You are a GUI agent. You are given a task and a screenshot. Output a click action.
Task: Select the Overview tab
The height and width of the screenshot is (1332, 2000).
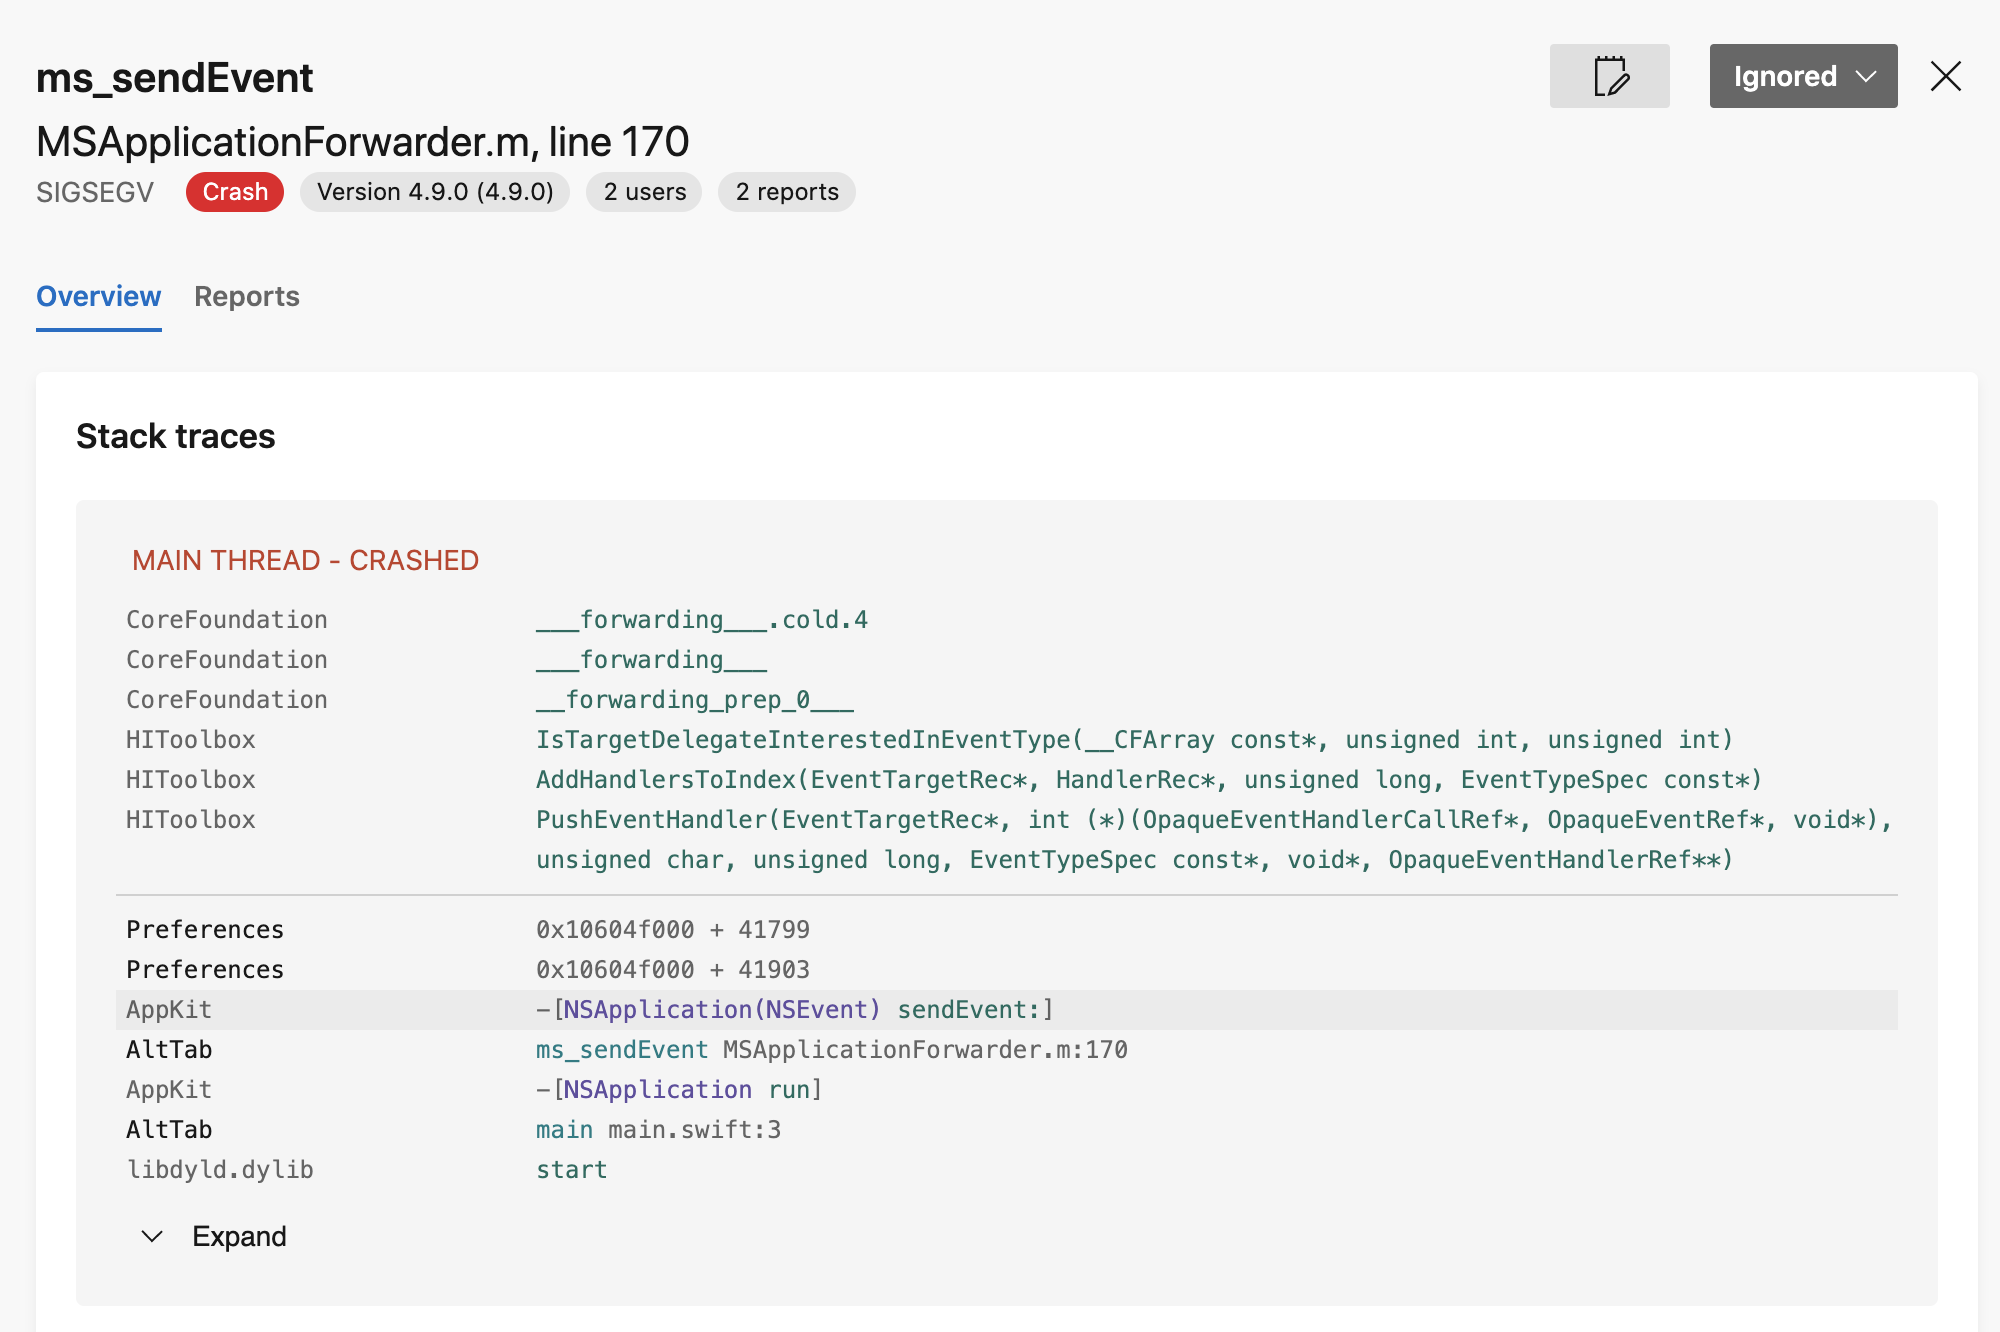[98, 296]
